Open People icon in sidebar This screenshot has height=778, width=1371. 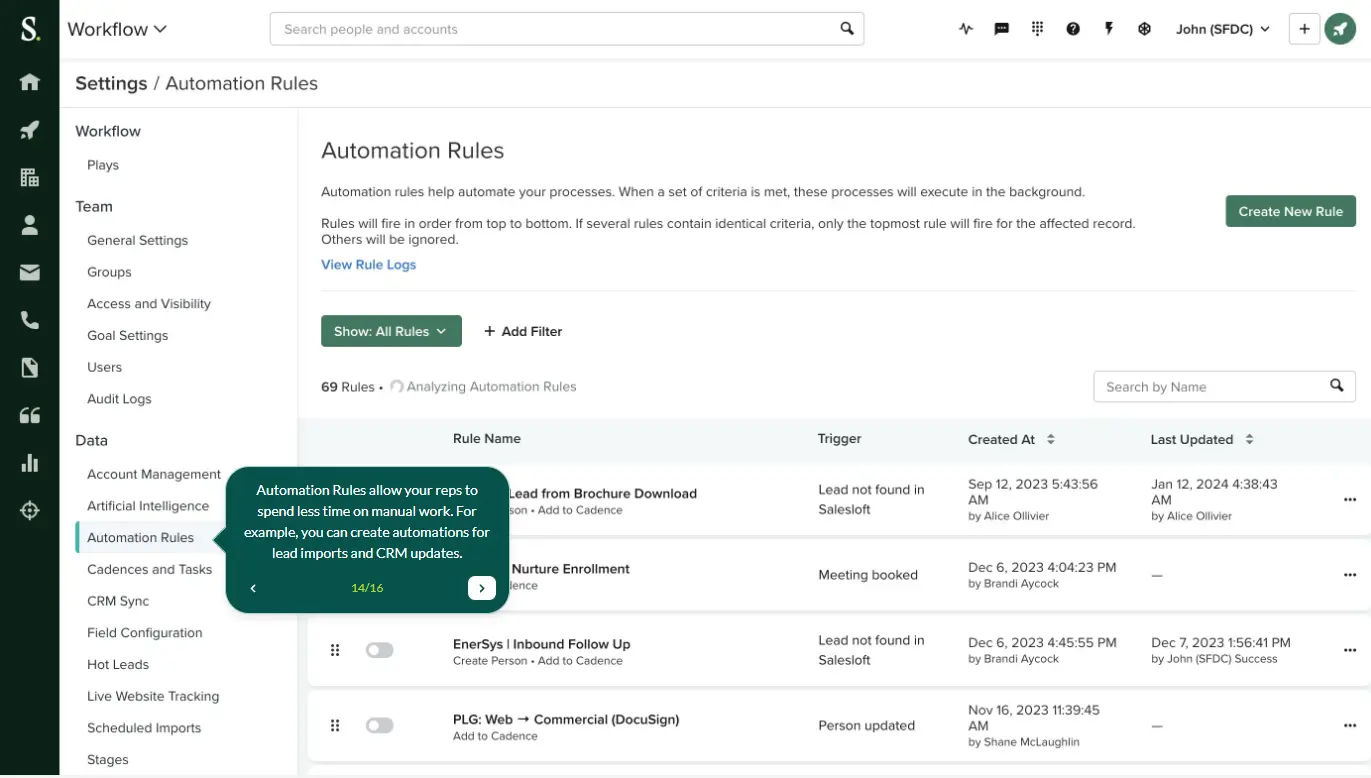30,225
